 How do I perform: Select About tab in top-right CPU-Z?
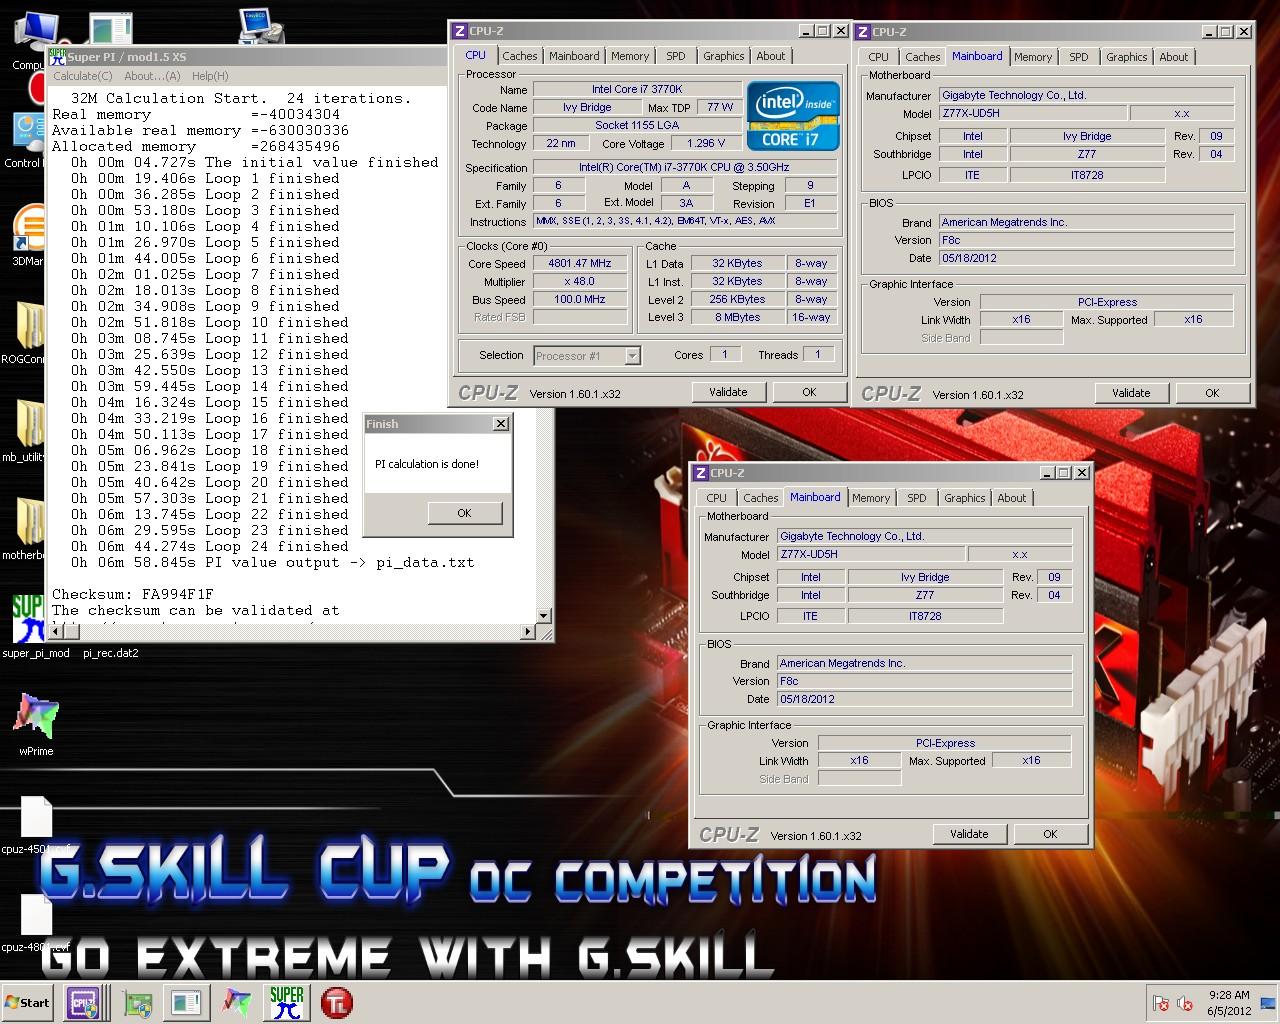(x=1174, y=57)
